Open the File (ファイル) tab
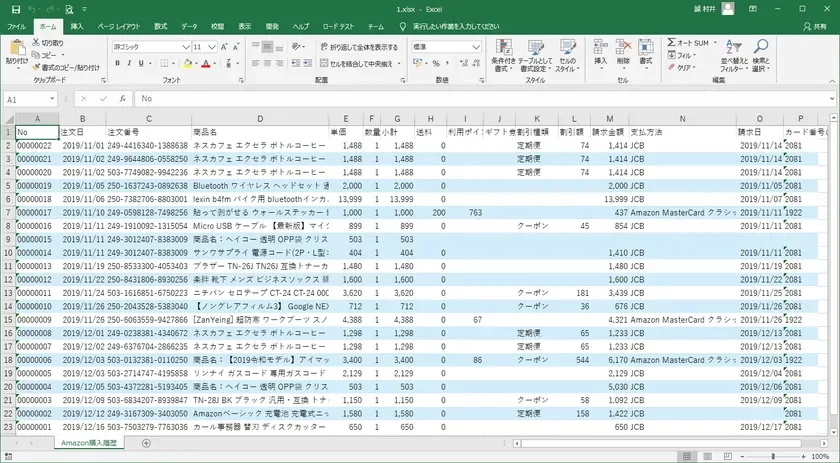Viewport: 840px width, 463px height. pos(17,26)
